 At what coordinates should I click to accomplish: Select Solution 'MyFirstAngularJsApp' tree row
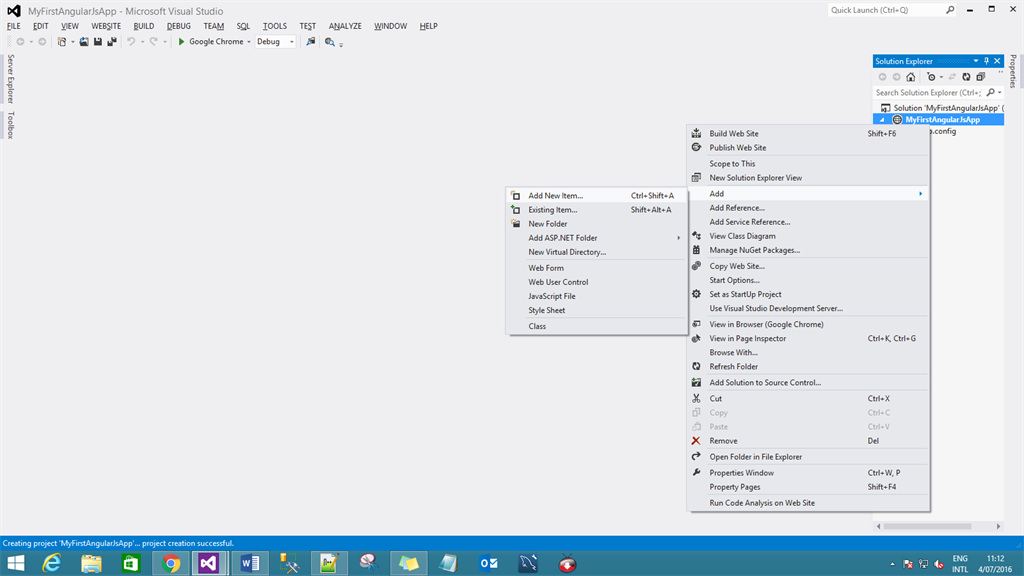point(938,108)
